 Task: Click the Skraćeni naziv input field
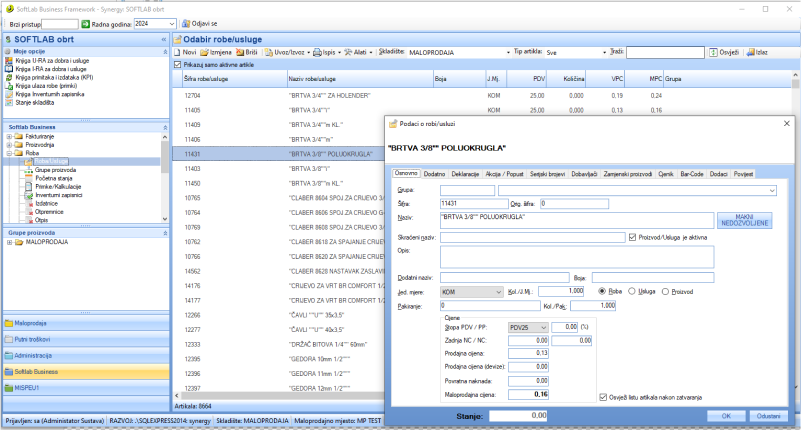tap(531, 237)
